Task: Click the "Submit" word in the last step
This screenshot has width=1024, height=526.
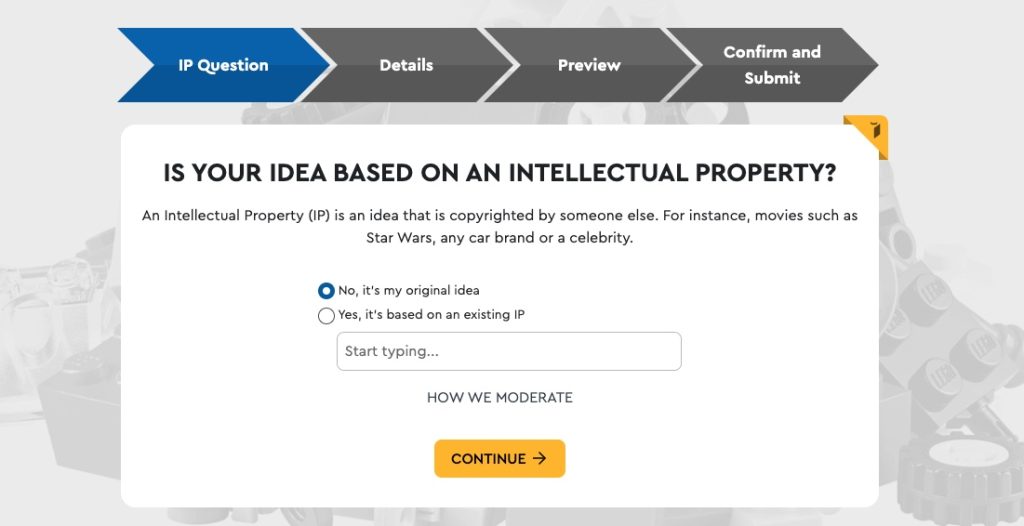Action: point(772,78)
